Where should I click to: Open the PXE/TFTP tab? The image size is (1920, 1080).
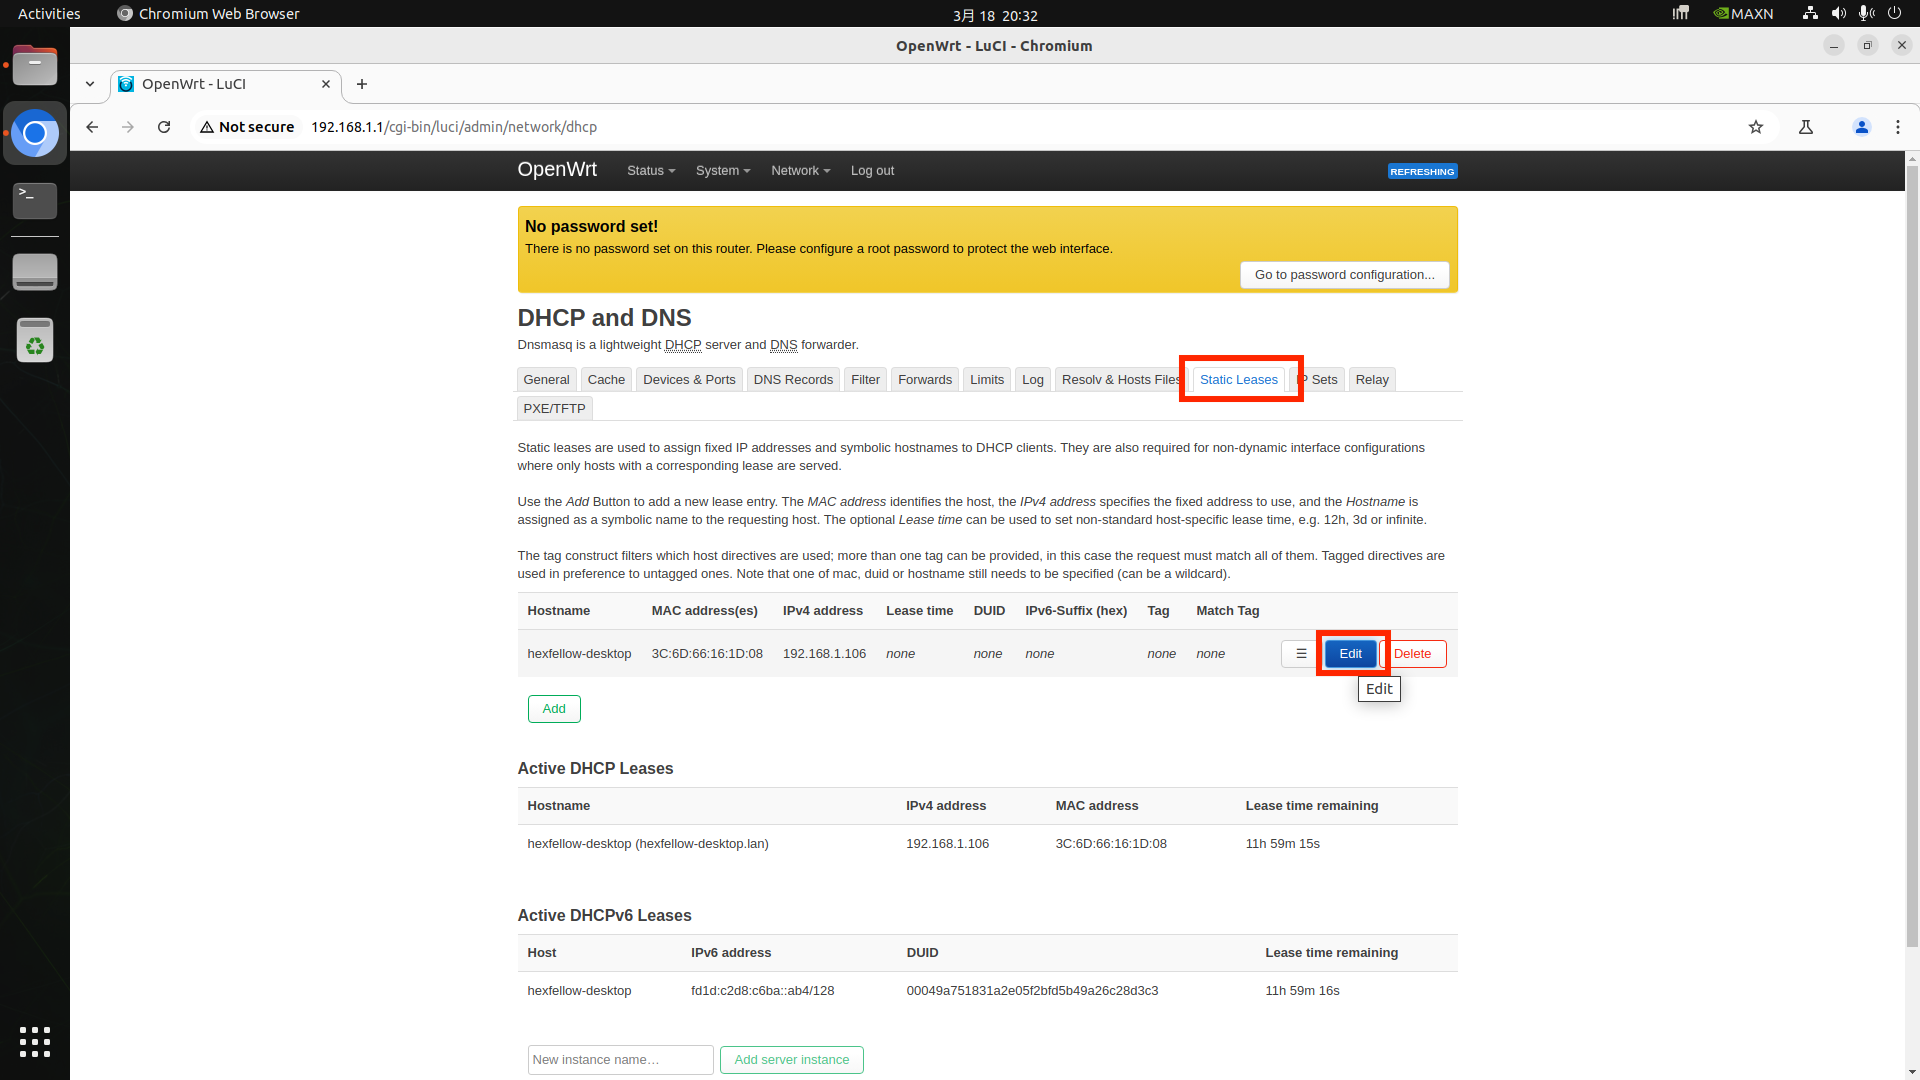tap(554, 409)
